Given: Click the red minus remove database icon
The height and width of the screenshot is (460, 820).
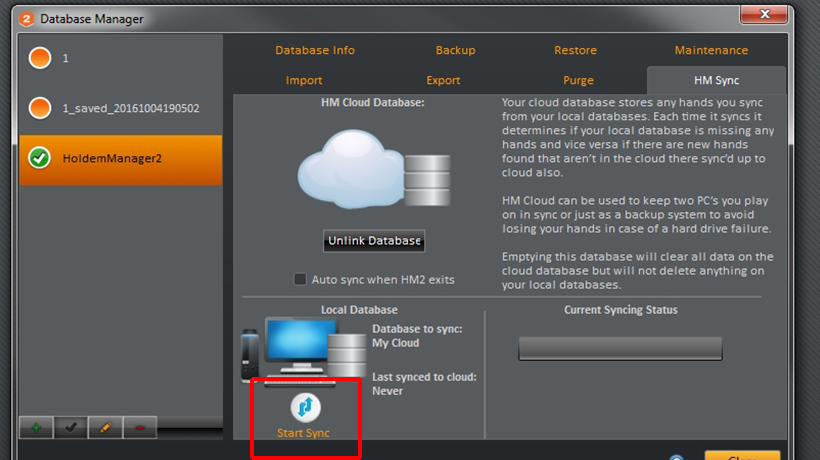Looking at the screenshot, I should point(140,428).
